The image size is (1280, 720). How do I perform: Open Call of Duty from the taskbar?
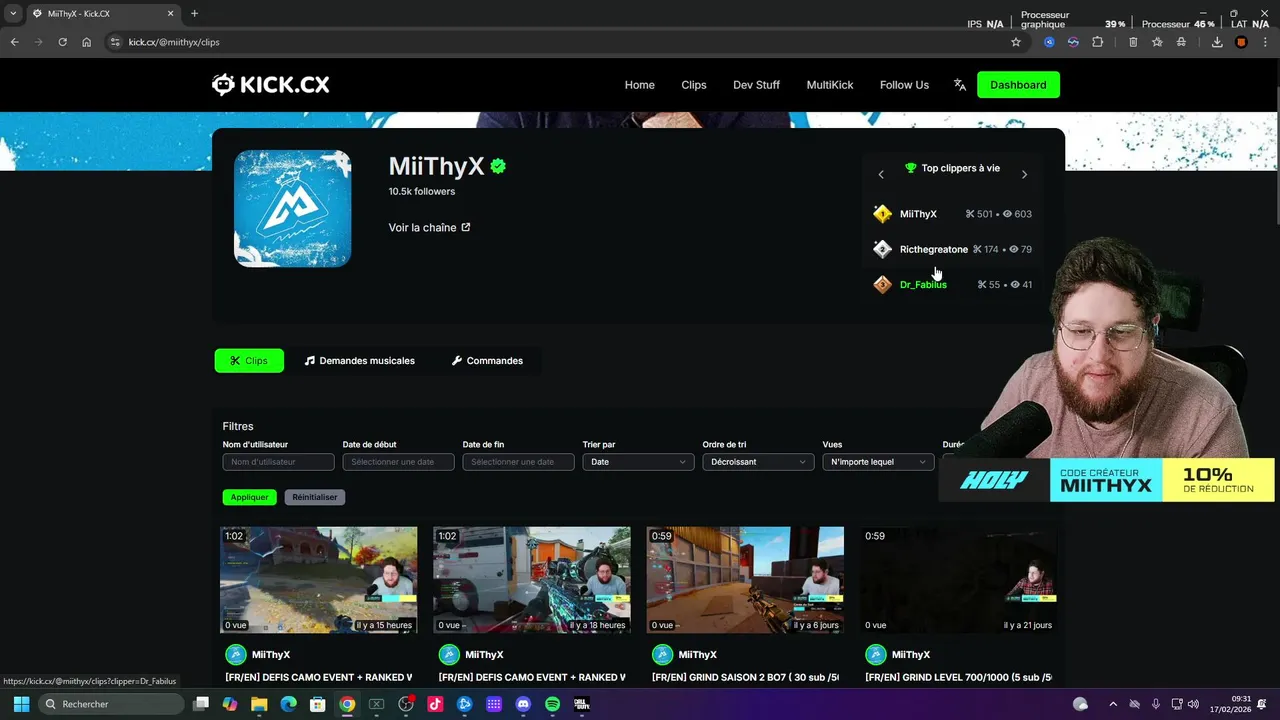click(581, 704)
